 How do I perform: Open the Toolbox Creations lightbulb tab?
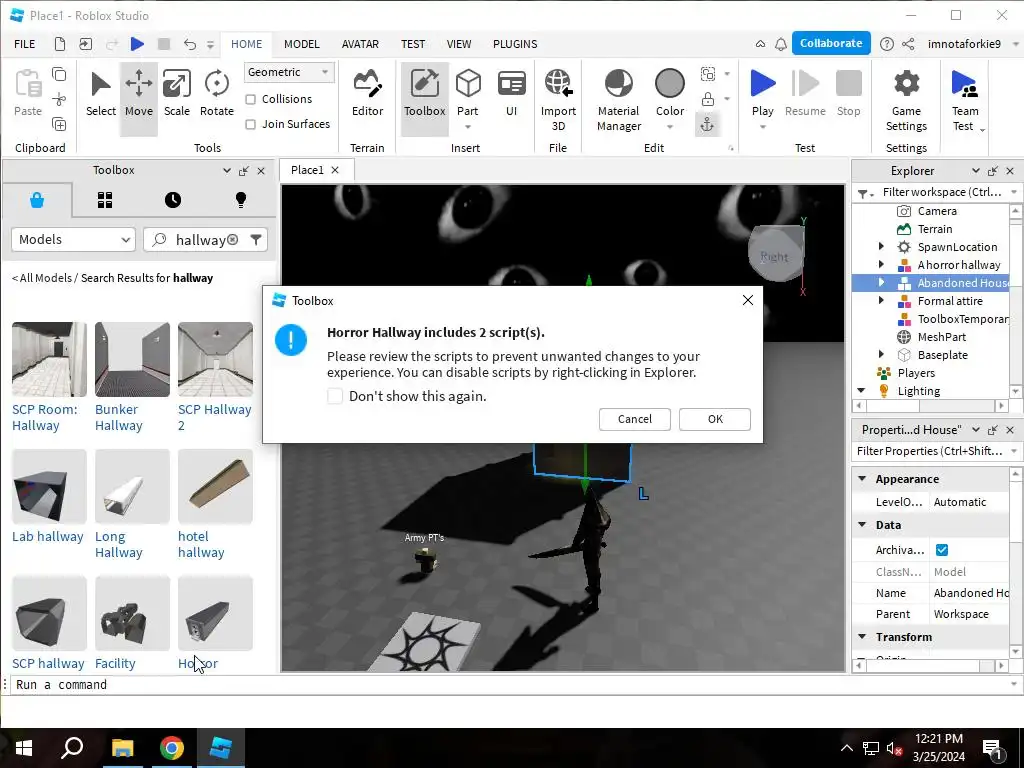point(240,200)
